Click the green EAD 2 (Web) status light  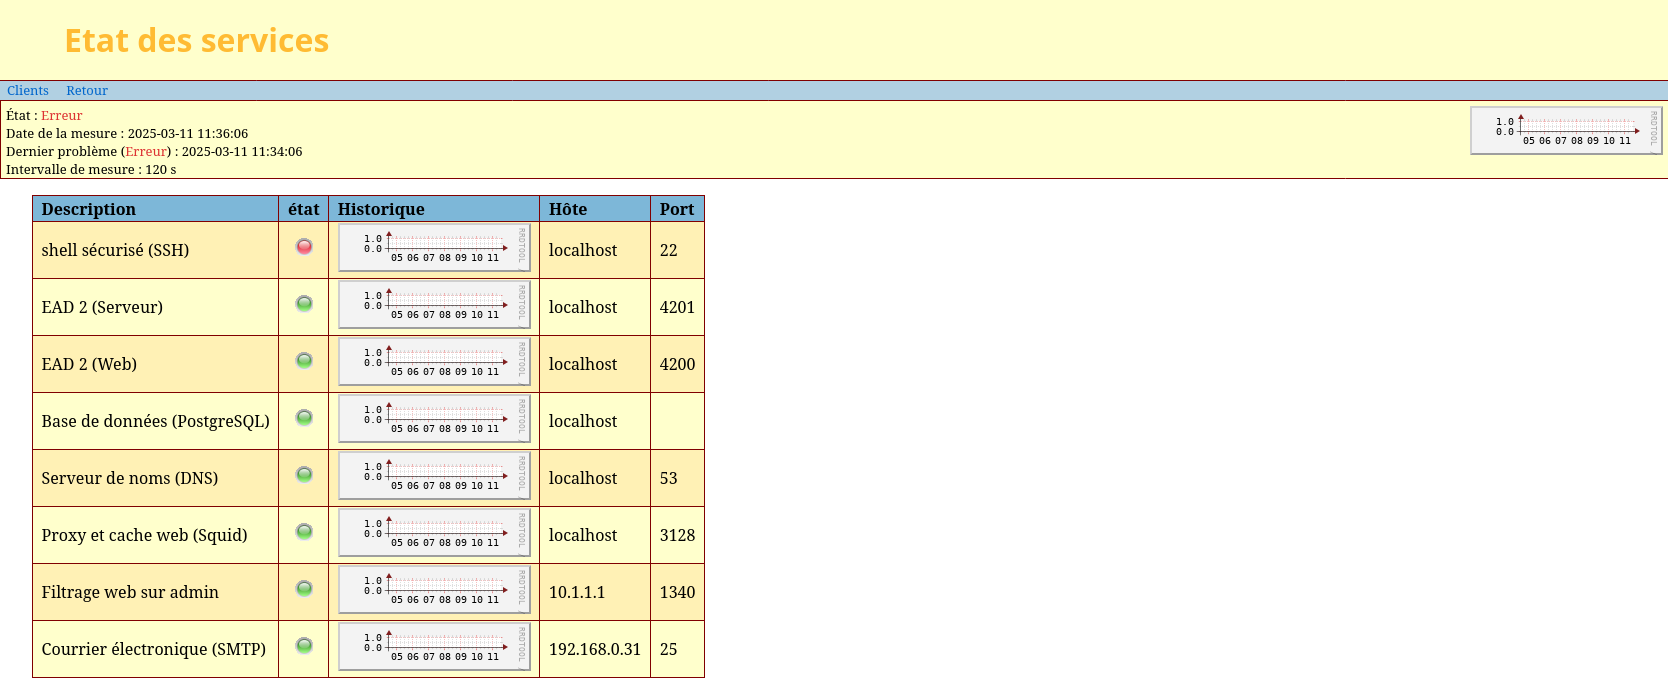[304, 360]
